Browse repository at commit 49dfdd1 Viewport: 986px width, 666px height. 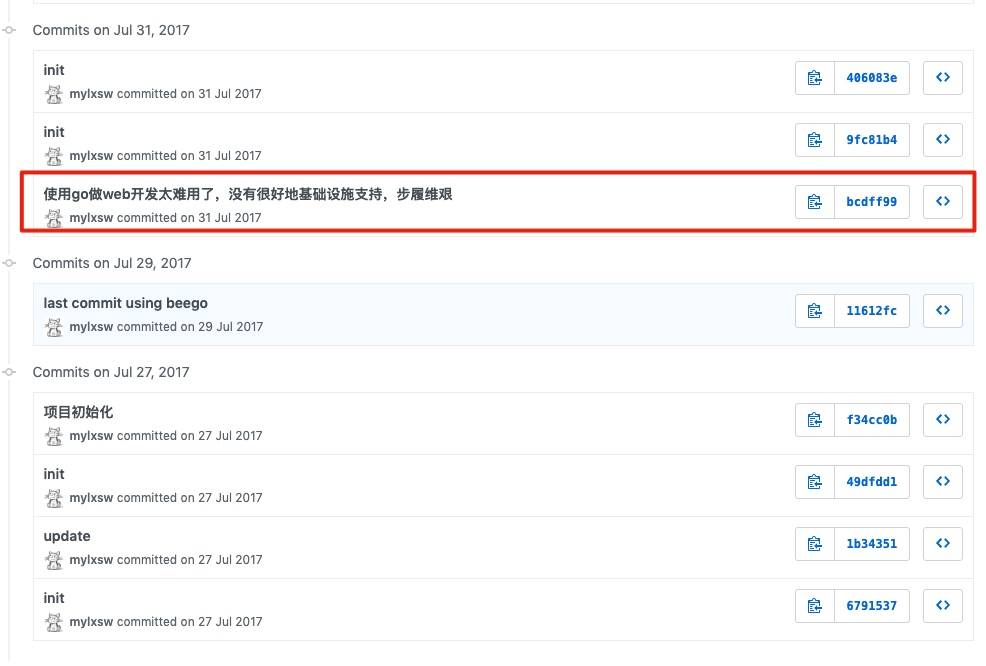click(943, 482)
